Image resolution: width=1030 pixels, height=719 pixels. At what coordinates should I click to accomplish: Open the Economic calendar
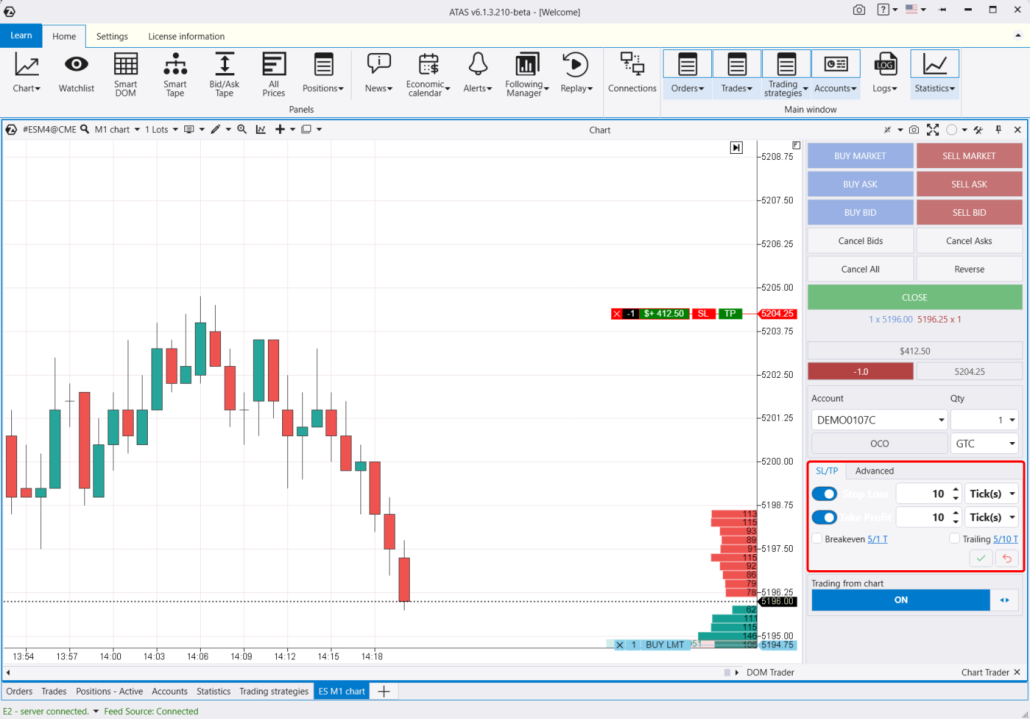pyautogui.click(x=429, y=73)
